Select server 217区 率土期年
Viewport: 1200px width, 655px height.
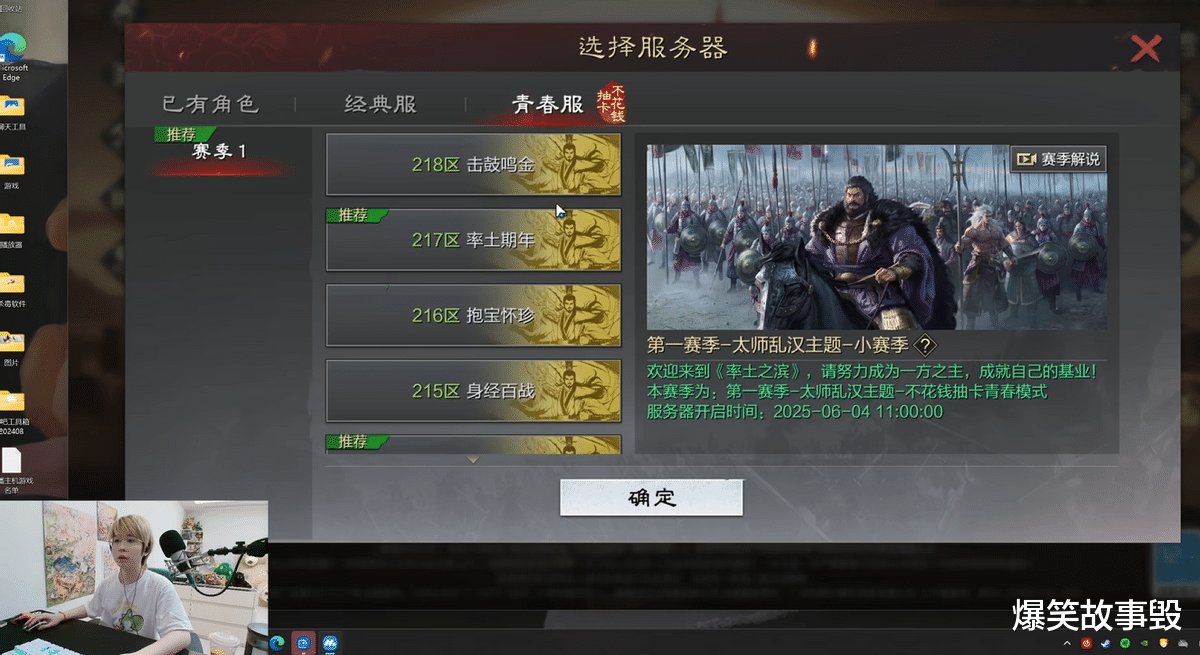click(x=473, y=240)
